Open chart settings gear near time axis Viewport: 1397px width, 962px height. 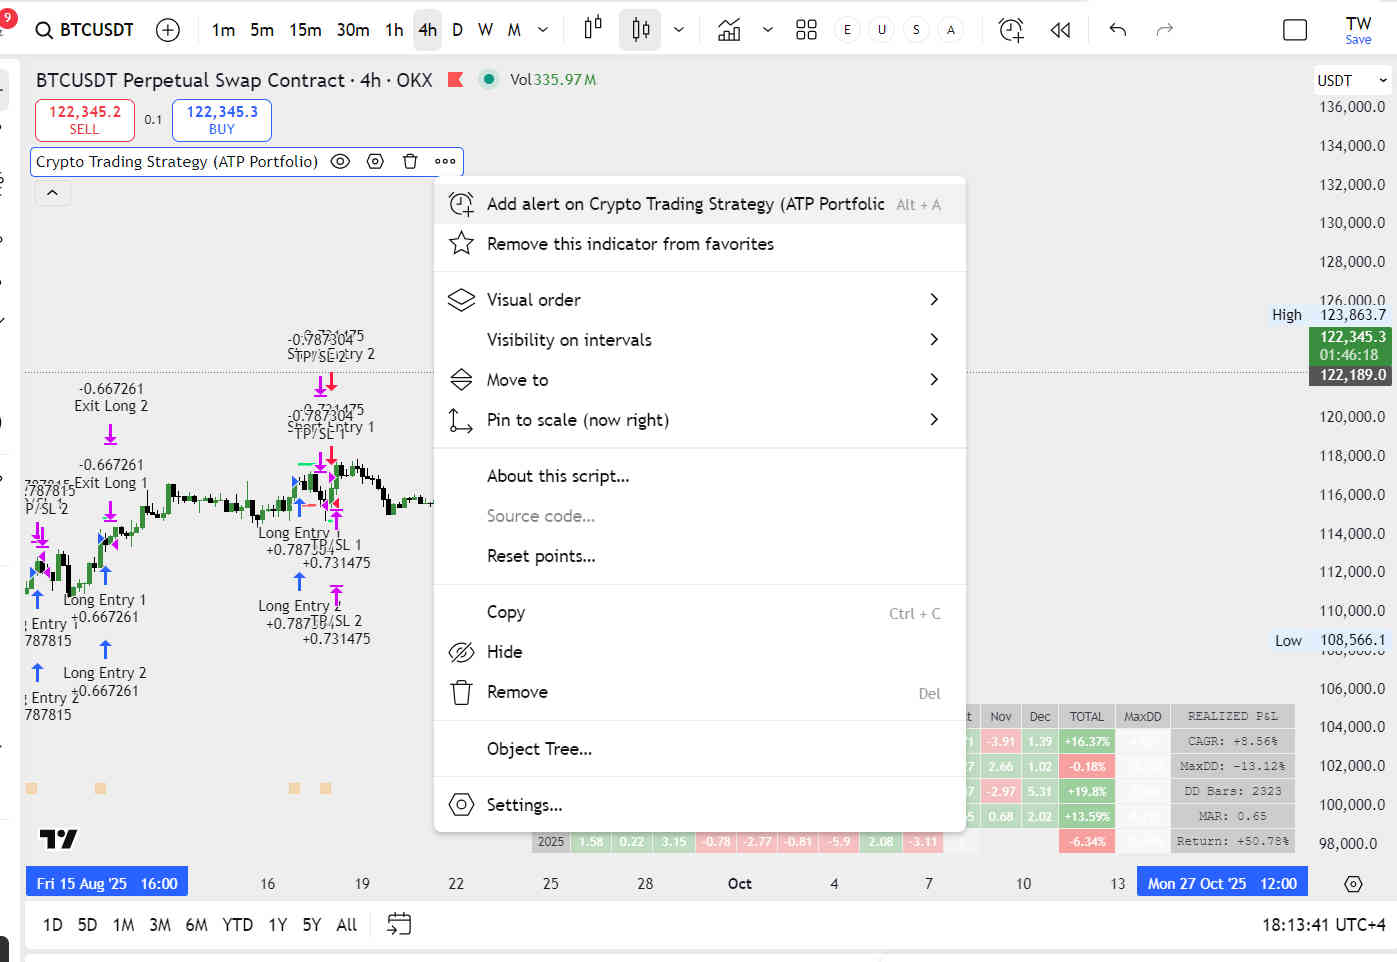click(x=1353, y=884)
